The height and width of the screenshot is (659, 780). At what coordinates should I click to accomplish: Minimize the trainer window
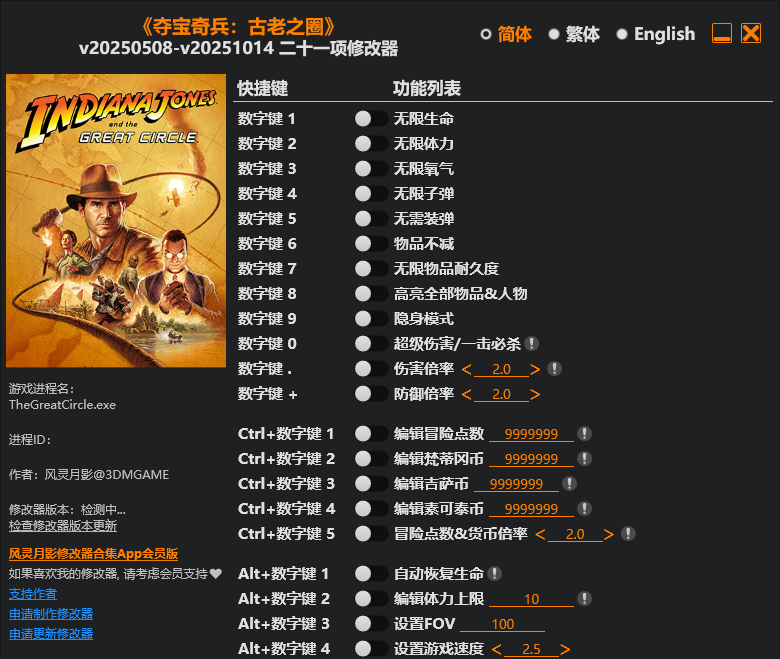pos(722,34)
